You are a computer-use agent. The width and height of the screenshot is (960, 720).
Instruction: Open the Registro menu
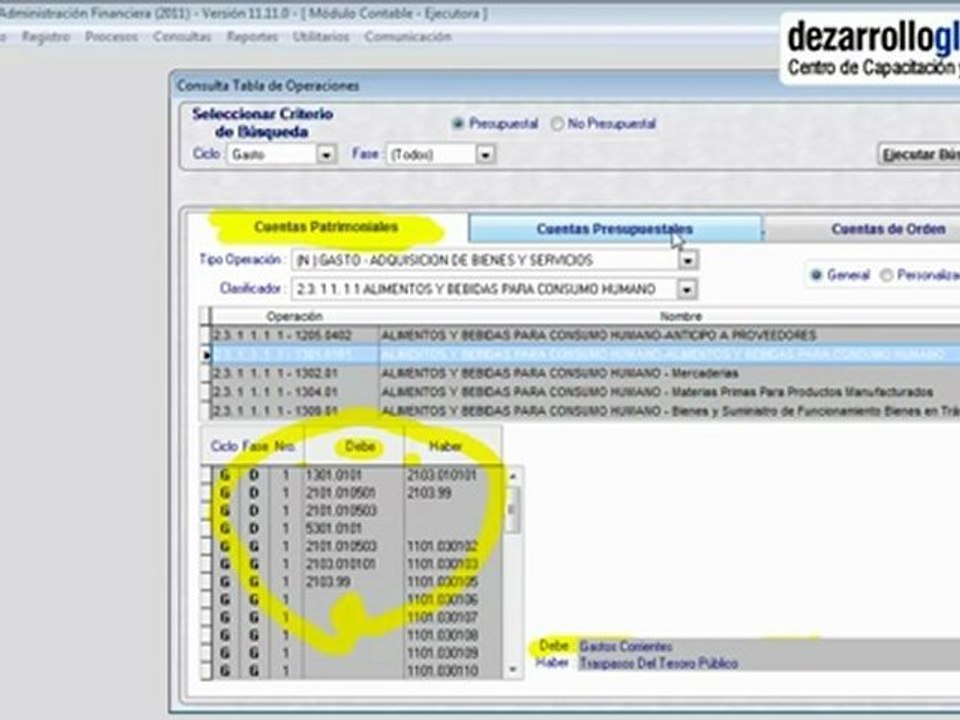pos(46,37)
